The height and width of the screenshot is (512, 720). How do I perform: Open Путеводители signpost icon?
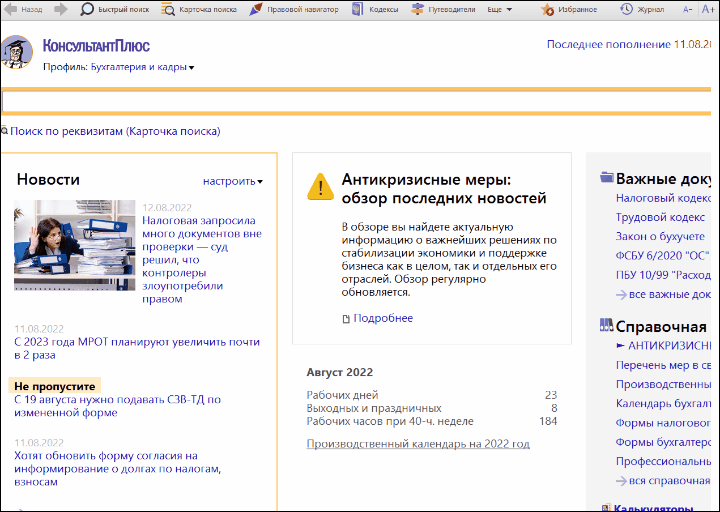pos(417,9)
